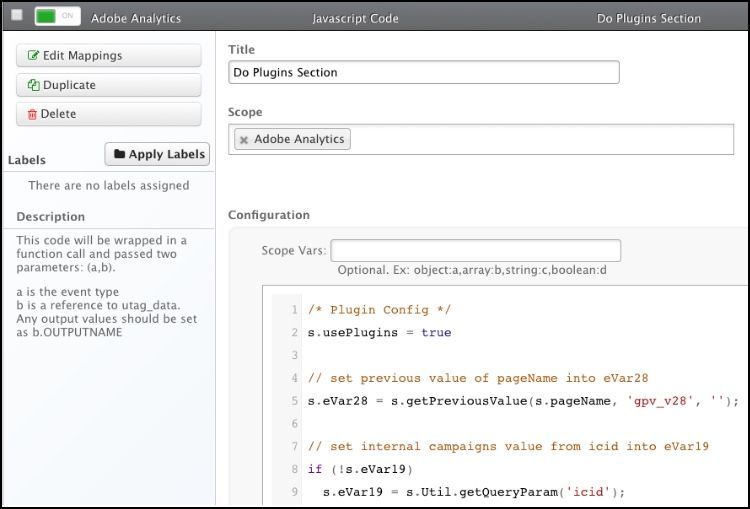Delete this extension
Screen dimensions: 750x509
[x=108, y=114]
